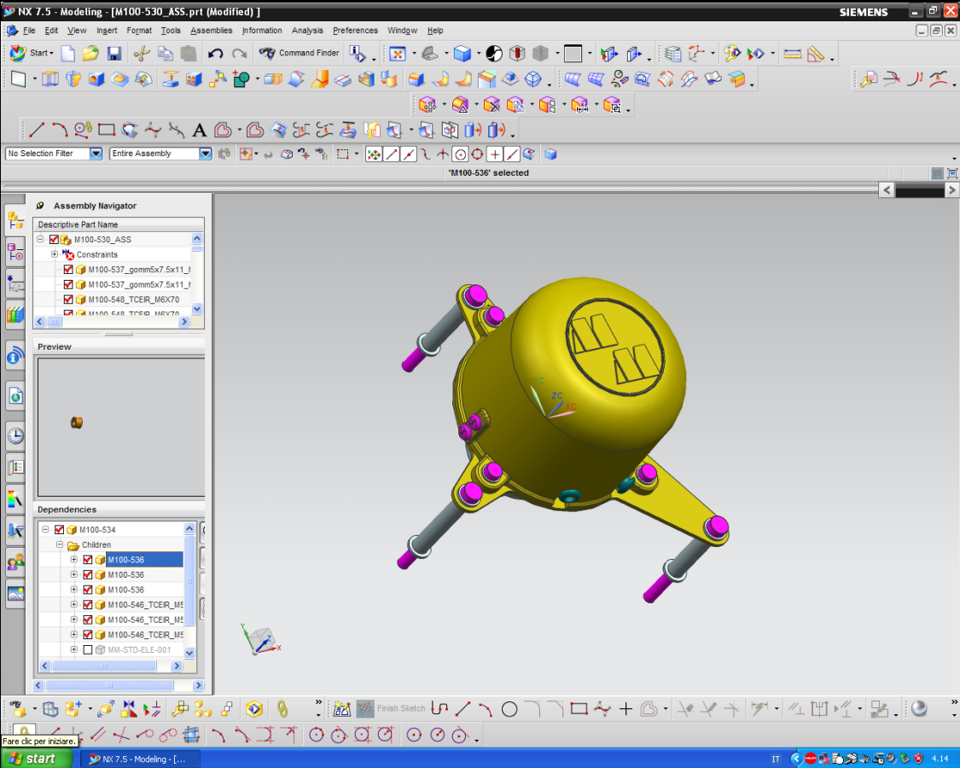
Task: Click the NX Start button in the toolbar
Action: [x=32, y=53]
